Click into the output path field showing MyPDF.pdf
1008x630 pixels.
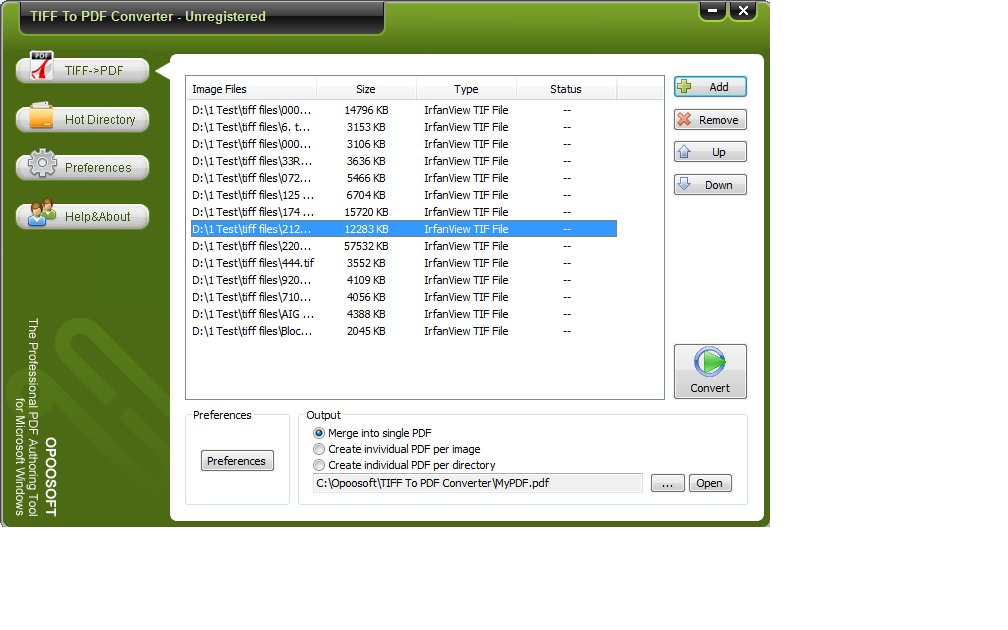477,483
